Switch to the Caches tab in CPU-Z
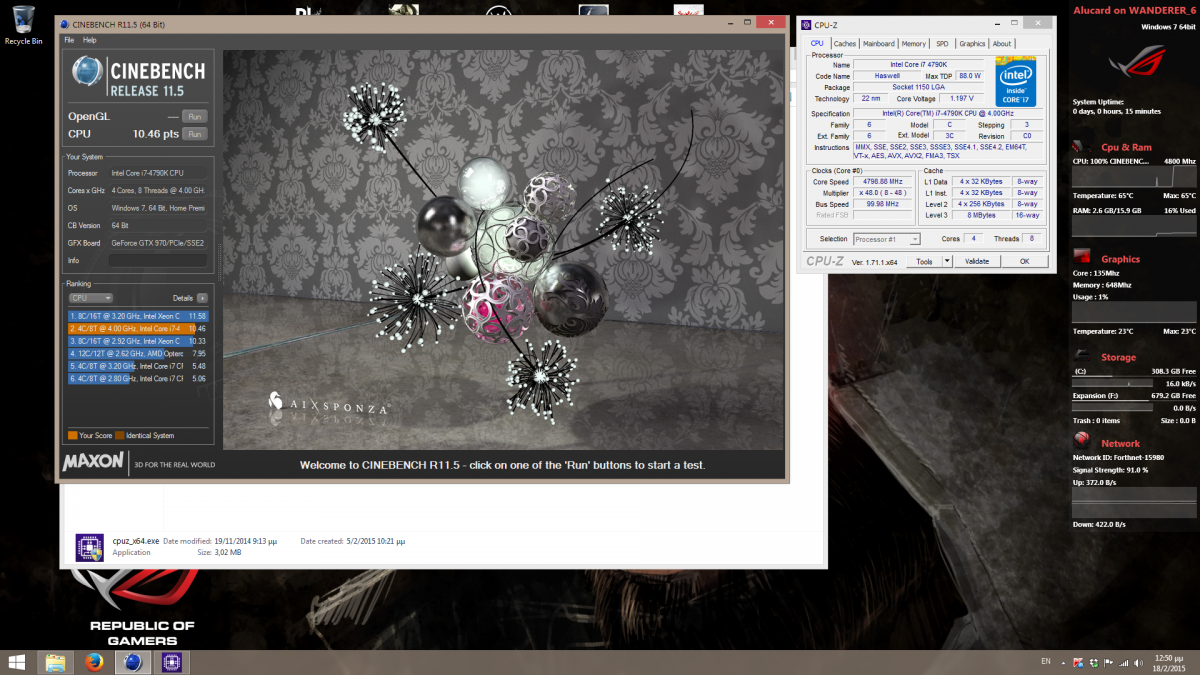This screenshot has width=1200, height=675. coord(845,43)
